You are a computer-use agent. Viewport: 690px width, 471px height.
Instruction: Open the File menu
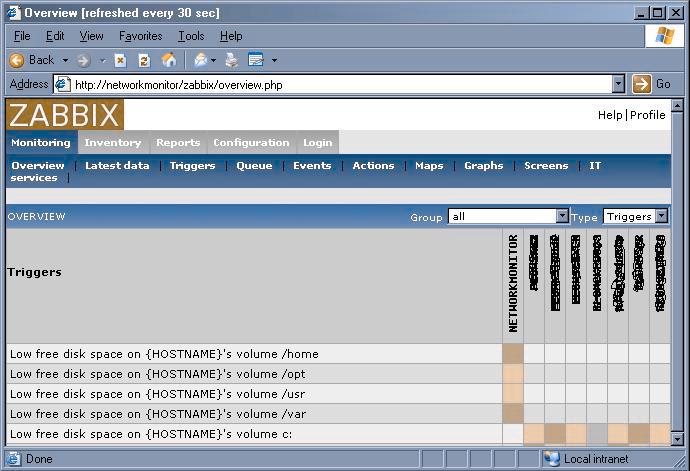coord(22,36)
